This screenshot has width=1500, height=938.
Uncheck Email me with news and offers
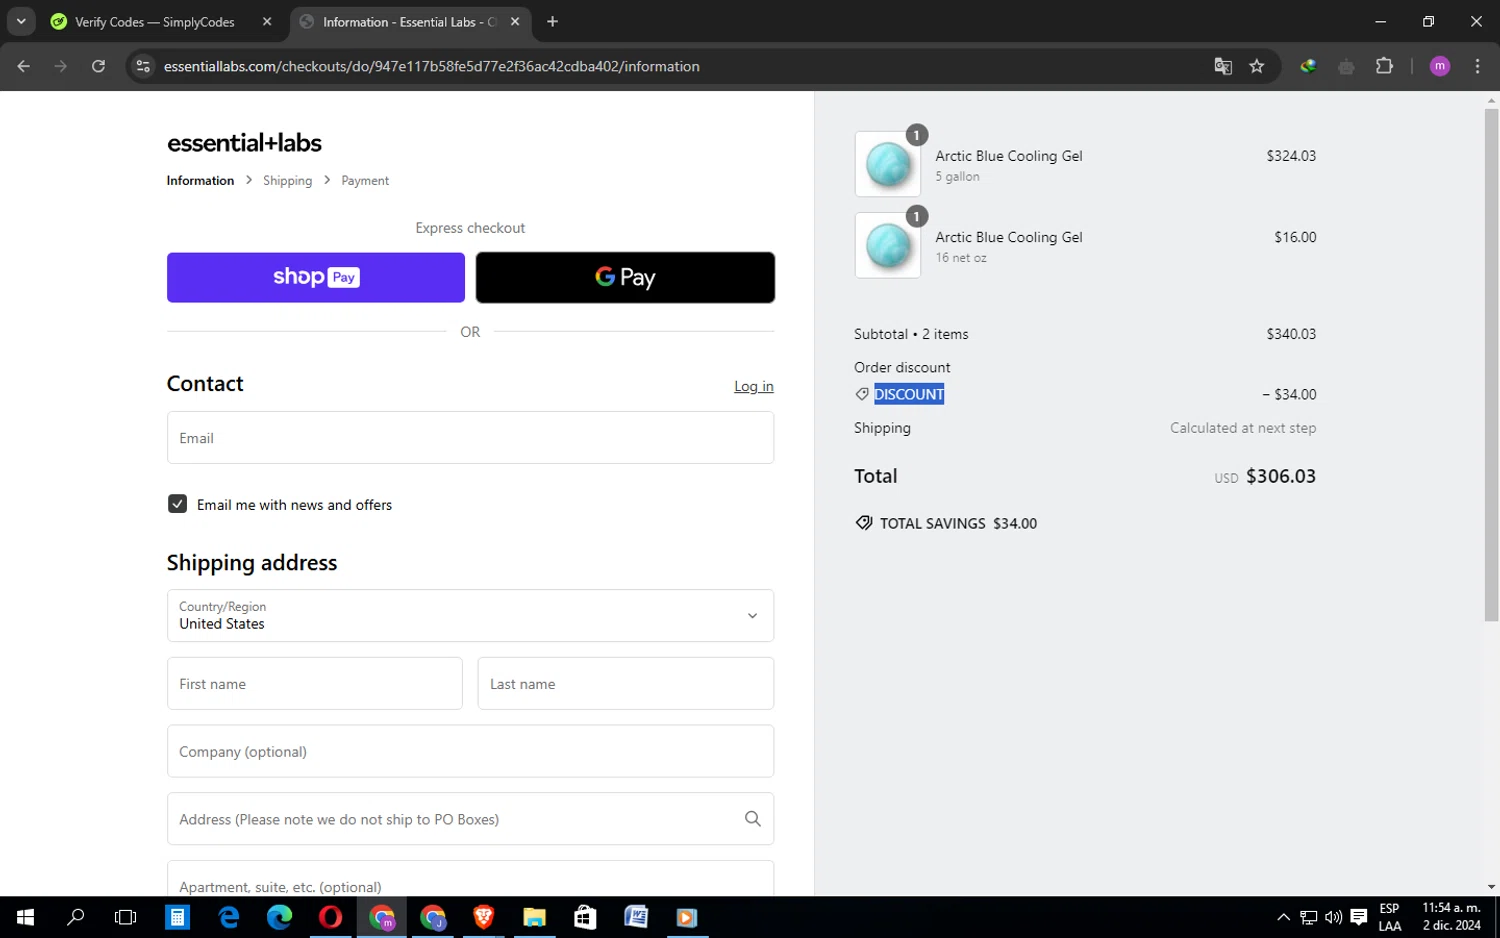tap(177, 504)
